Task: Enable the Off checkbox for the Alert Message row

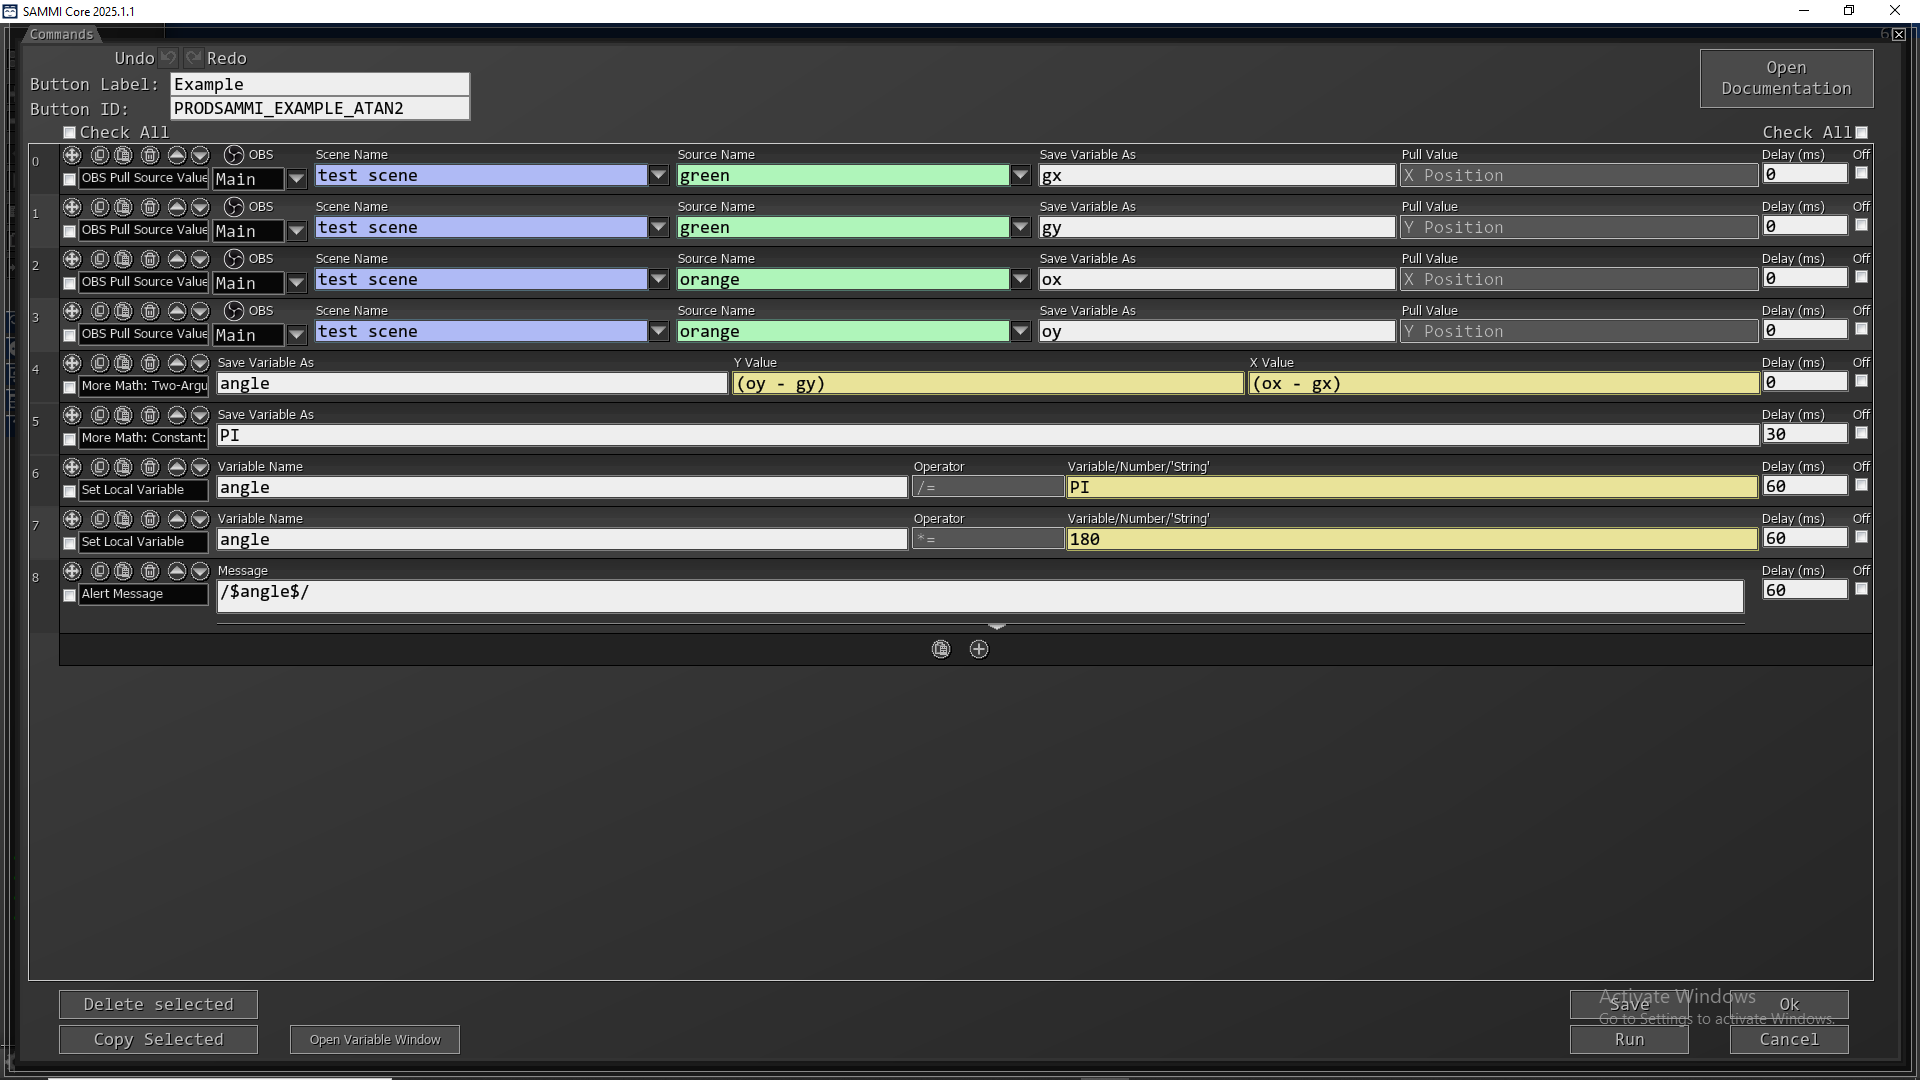Action: pos(1861,589)
